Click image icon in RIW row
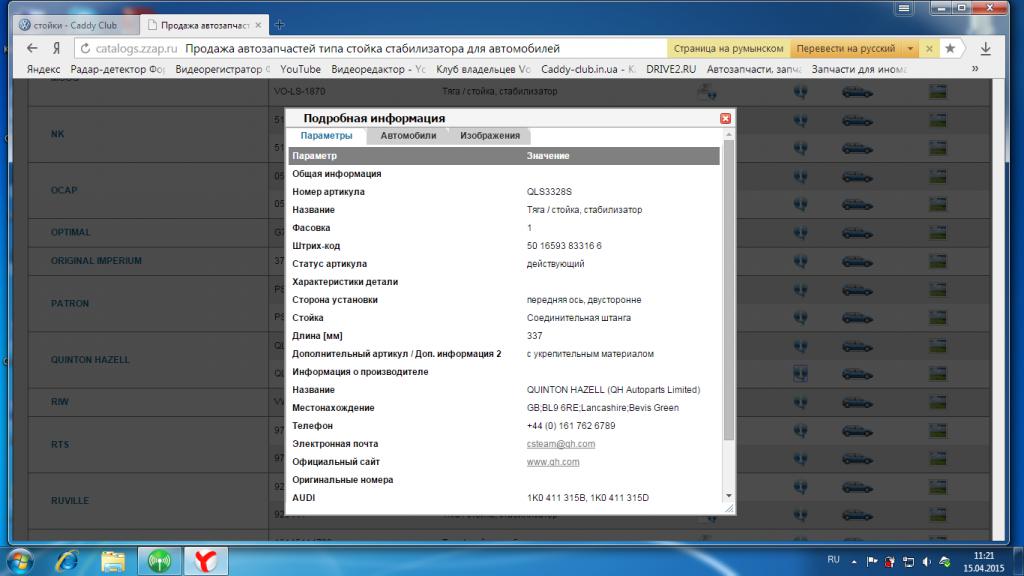 pos(938,402)
